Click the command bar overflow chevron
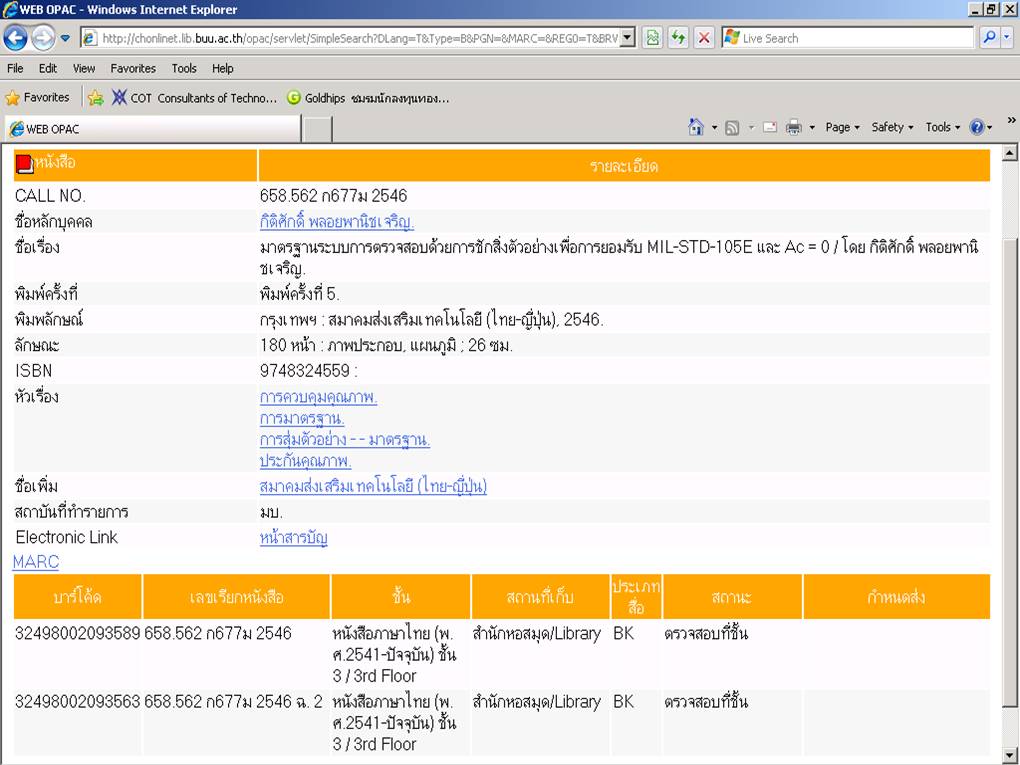The height and width of the screenshot is (765, 1020). point(1012,120)
